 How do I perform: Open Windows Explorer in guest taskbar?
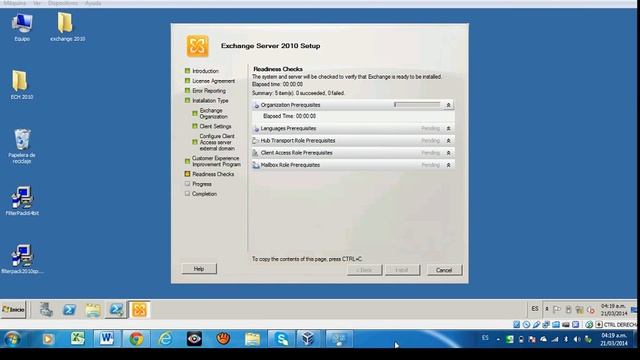pyautogui.click(x=93, y=310)
